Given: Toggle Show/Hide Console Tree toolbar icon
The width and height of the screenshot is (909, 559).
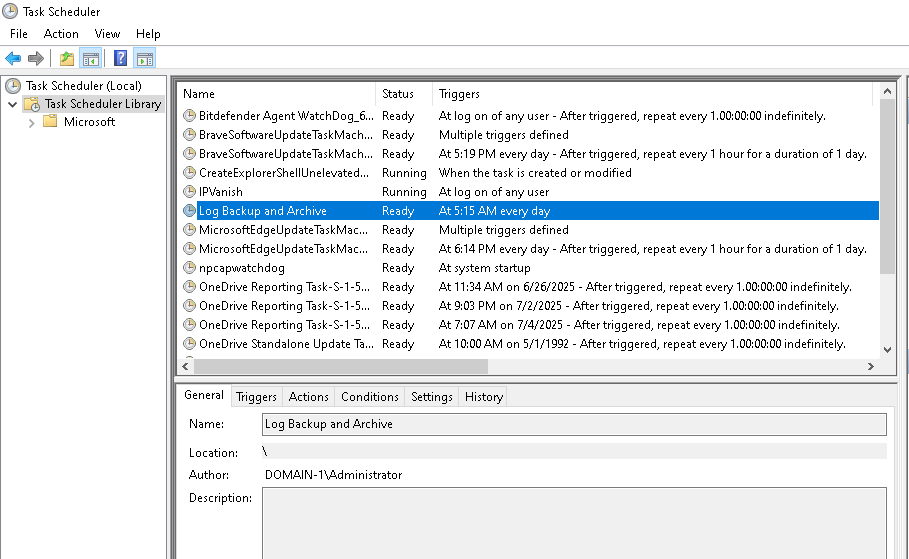Looking at the screenshot, I should [x=91, y=58].
